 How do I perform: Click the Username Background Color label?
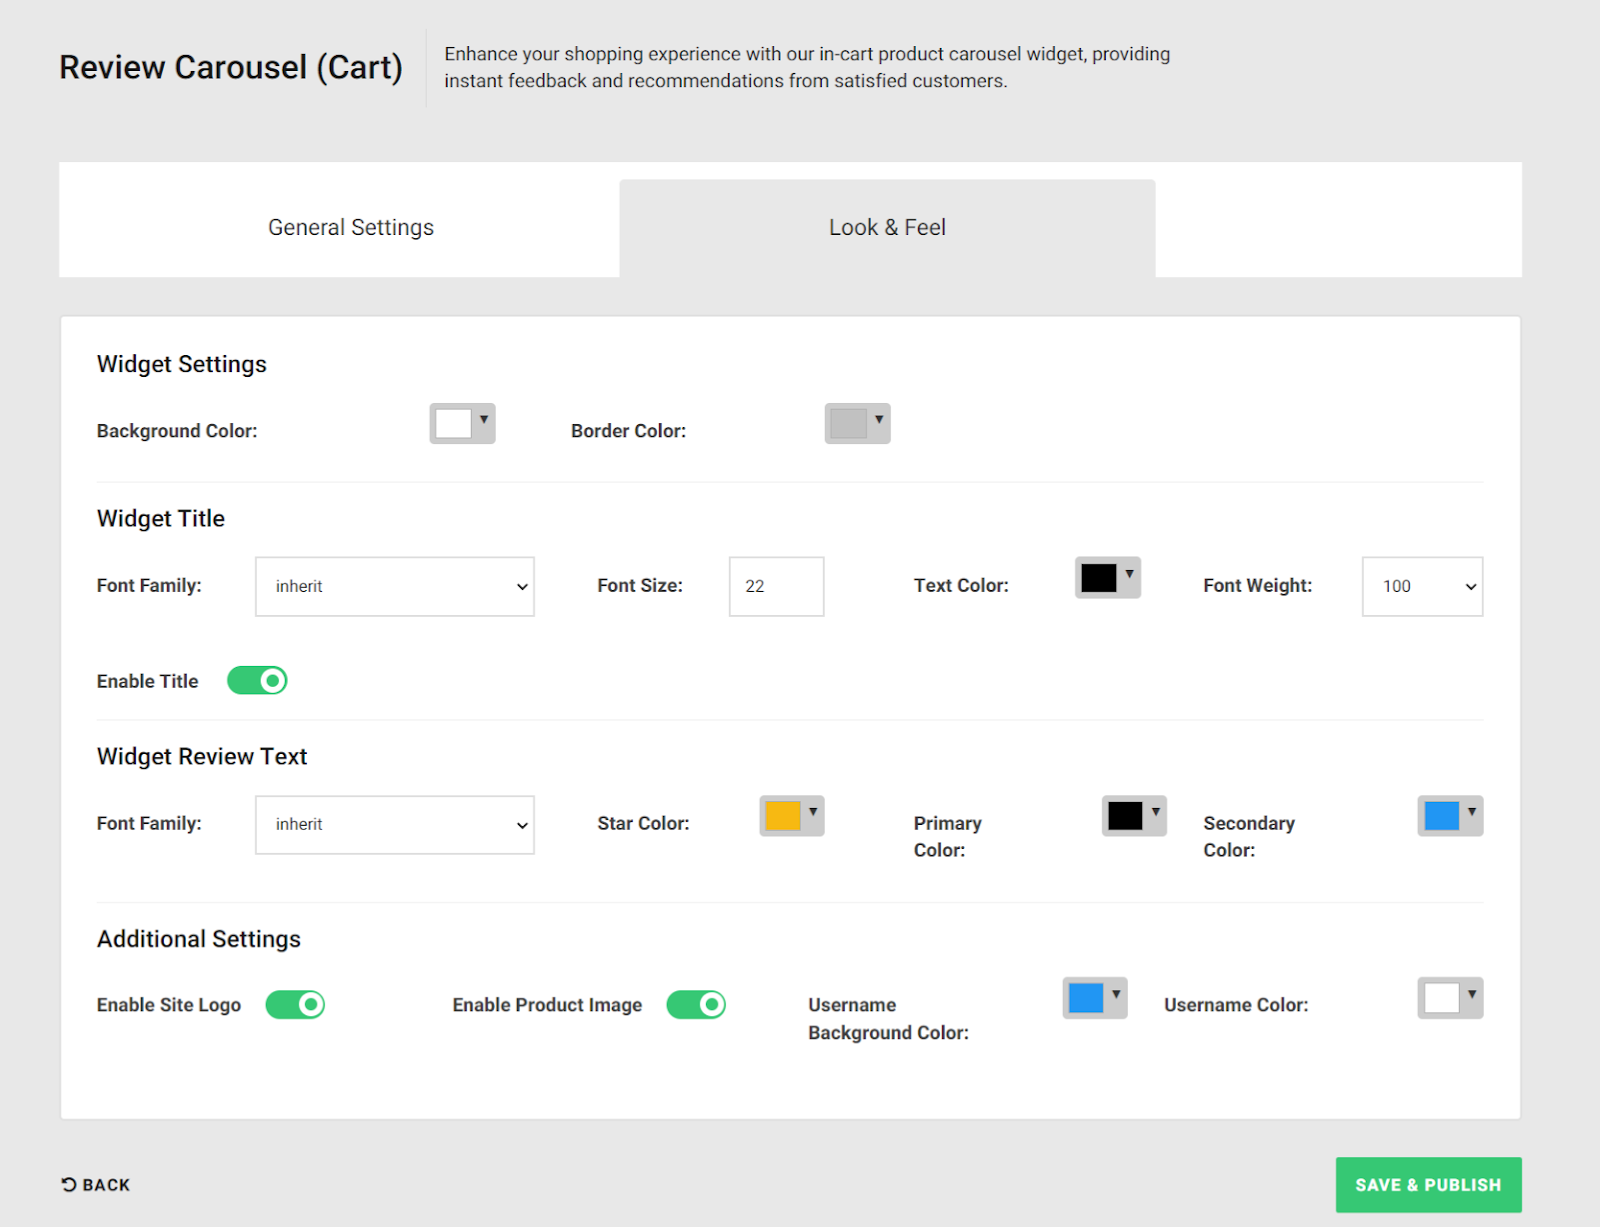point(888,1019)
